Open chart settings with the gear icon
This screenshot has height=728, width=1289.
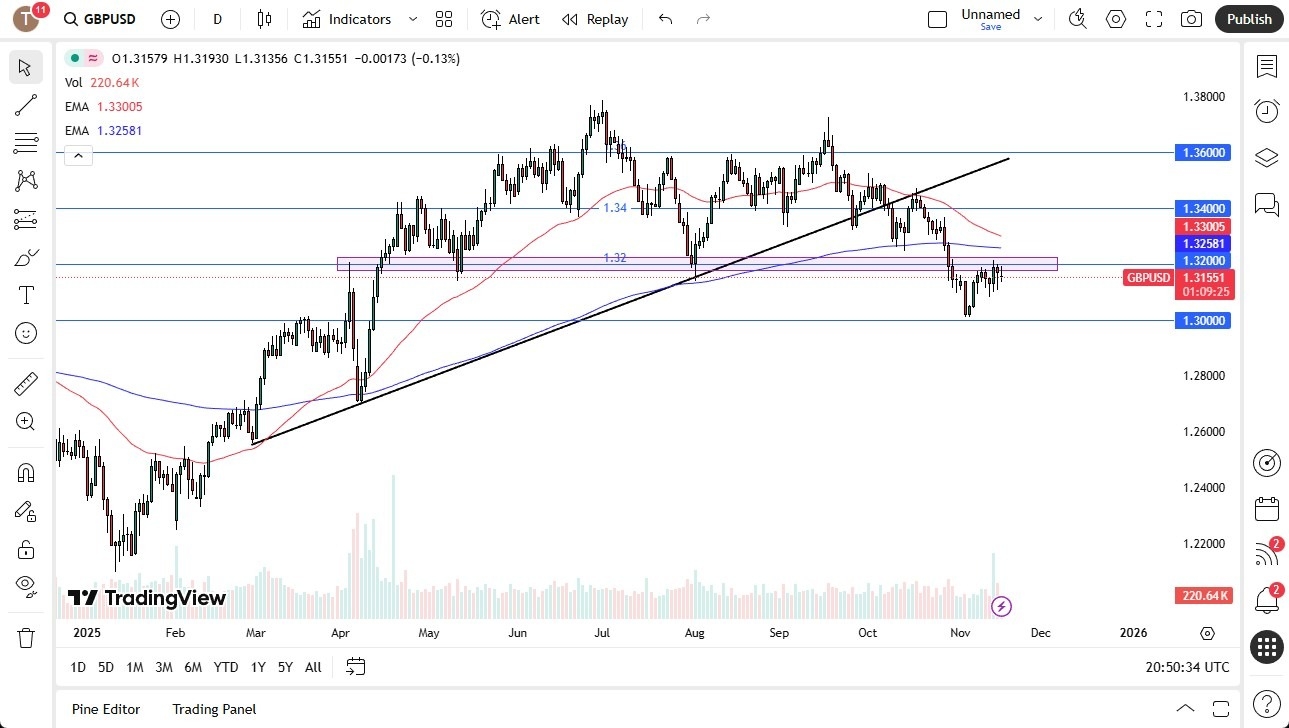(x=1115, y=19)
